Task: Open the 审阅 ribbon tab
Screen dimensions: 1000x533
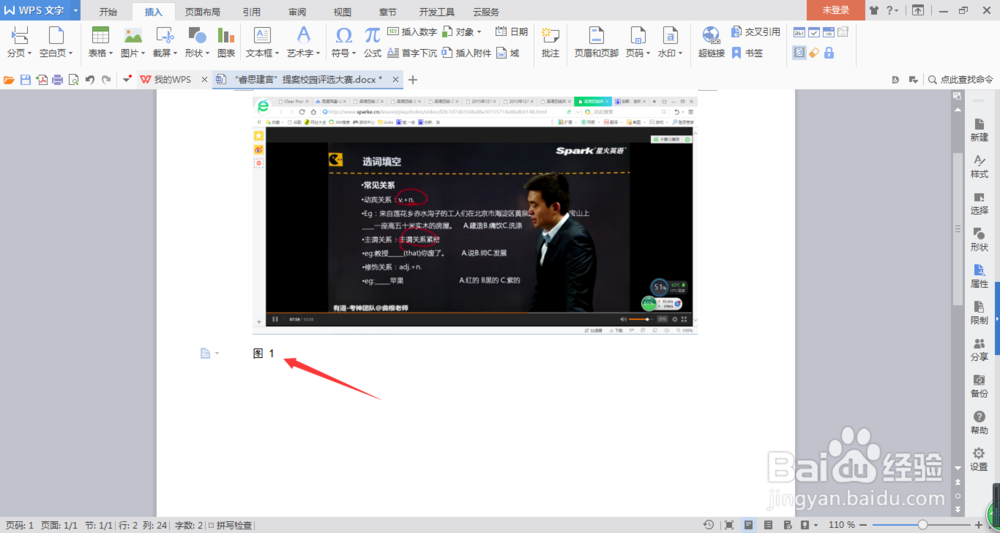Action: 297,11
